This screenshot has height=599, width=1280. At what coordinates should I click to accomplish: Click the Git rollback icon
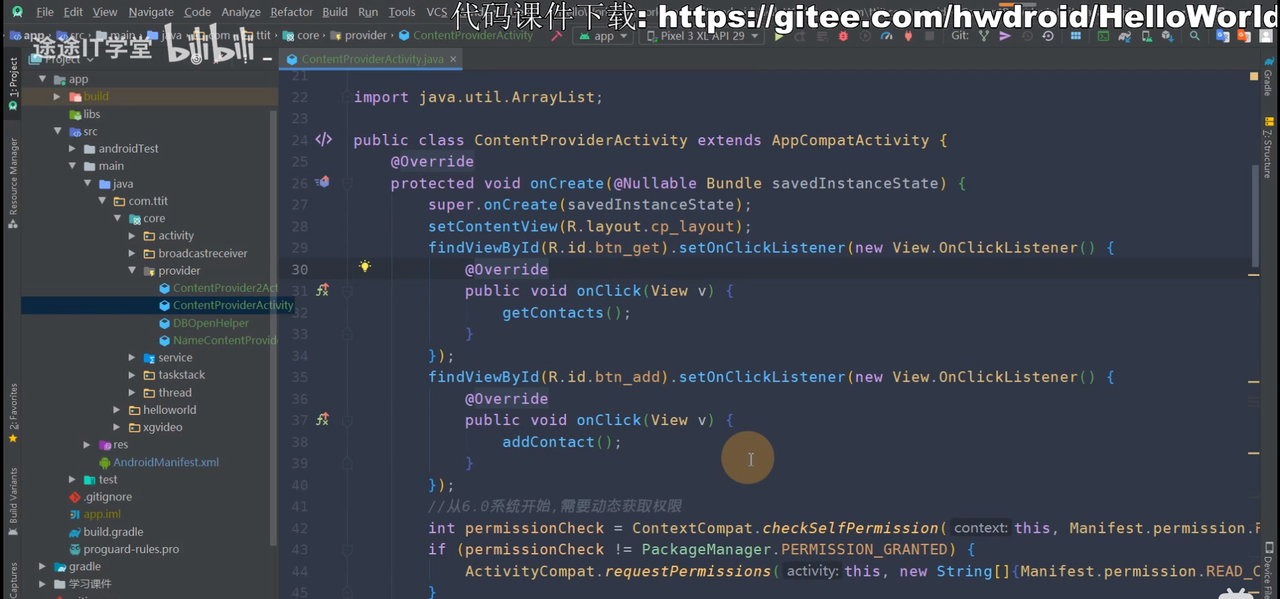[x=1048, y=36]
